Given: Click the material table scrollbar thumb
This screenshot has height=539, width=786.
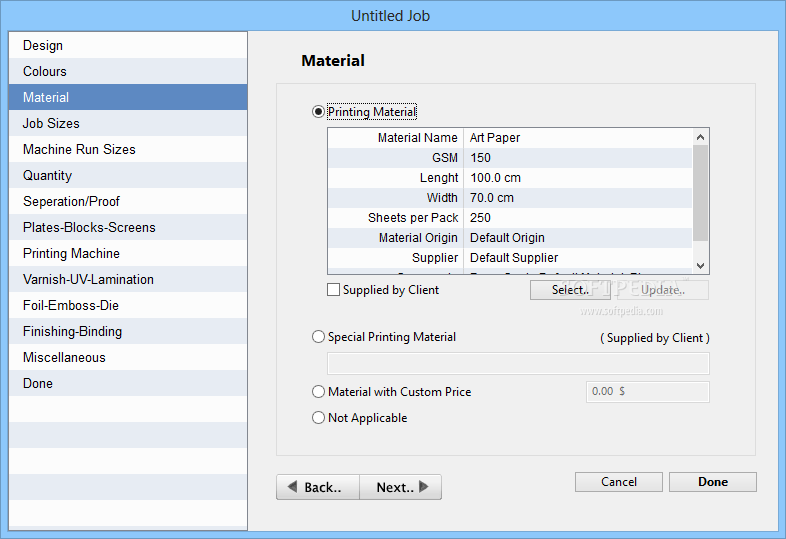Looking at the screenshot, I should click(700, 193).
